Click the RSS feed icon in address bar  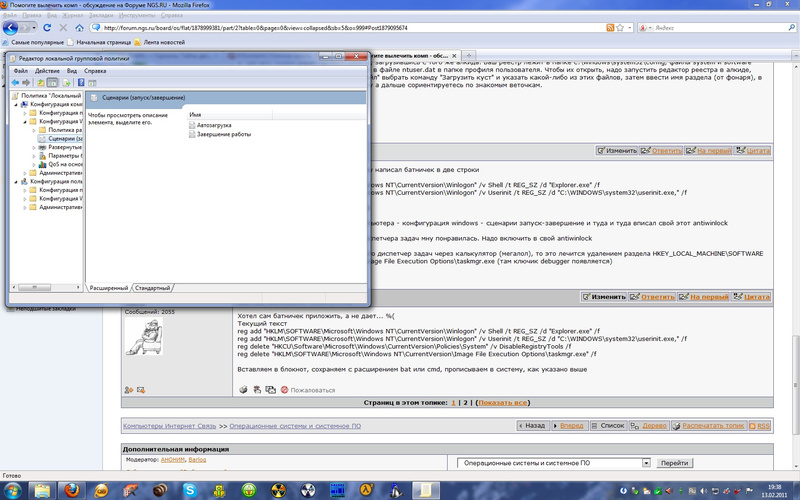click(610, 28)
